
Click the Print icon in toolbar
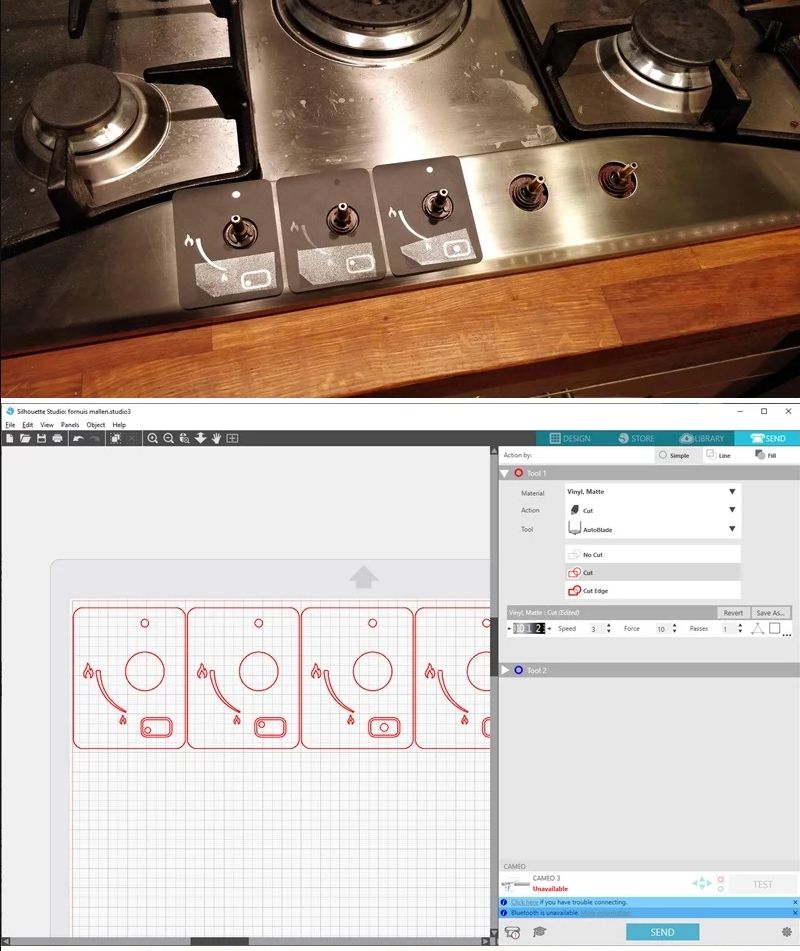point(58,438)
